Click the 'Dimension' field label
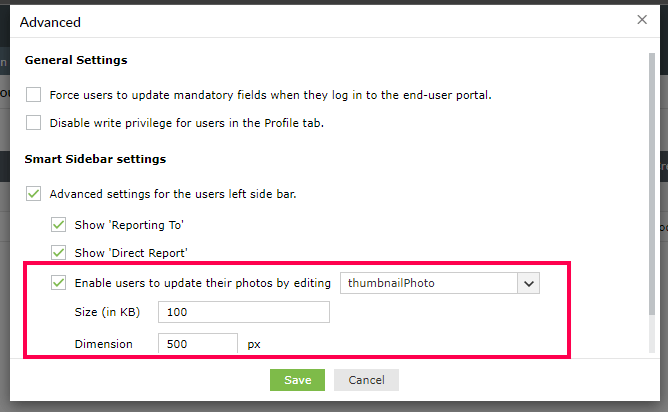 (x=104, y=344)
